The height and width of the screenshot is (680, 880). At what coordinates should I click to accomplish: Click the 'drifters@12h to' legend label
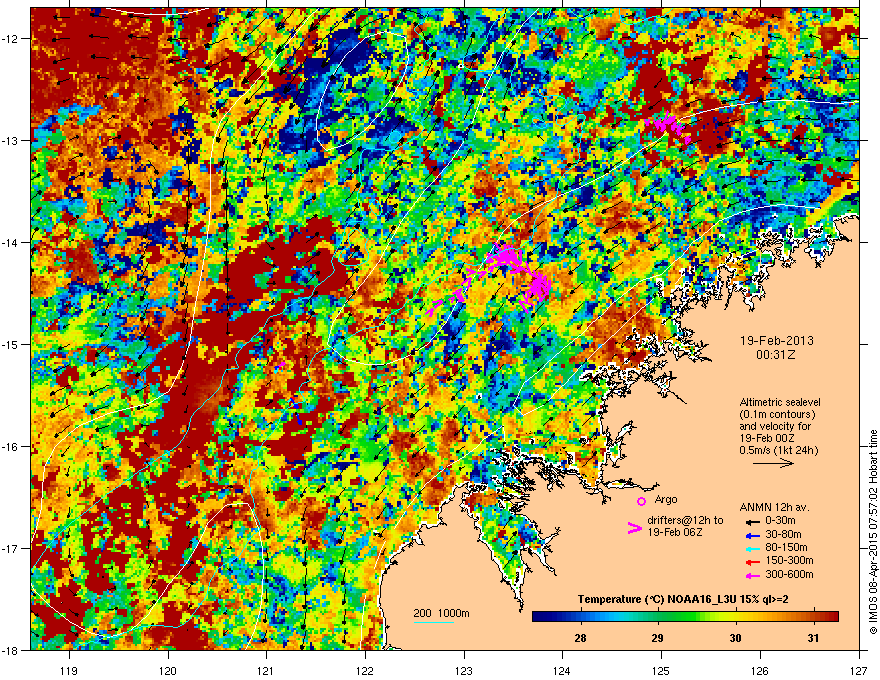coord(685,521)
